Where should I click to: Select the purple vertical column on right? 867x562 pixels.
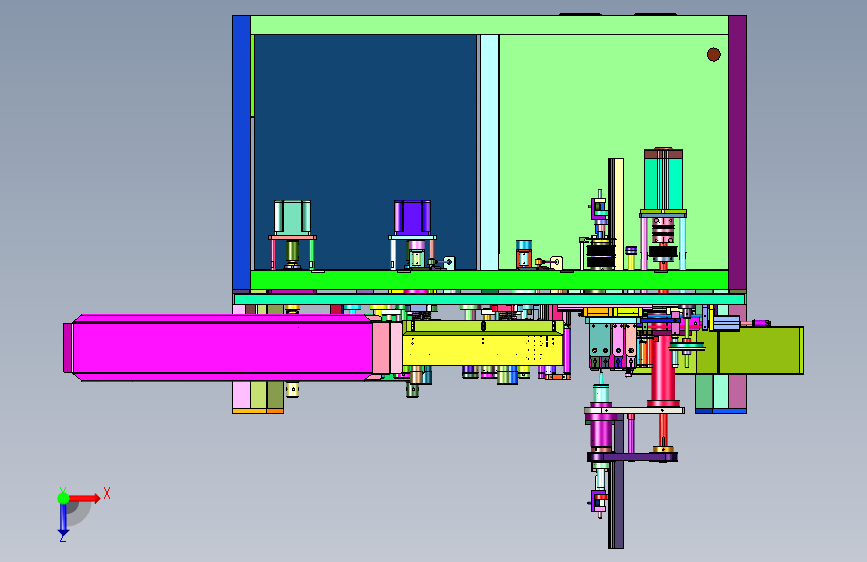coord(738,152)
